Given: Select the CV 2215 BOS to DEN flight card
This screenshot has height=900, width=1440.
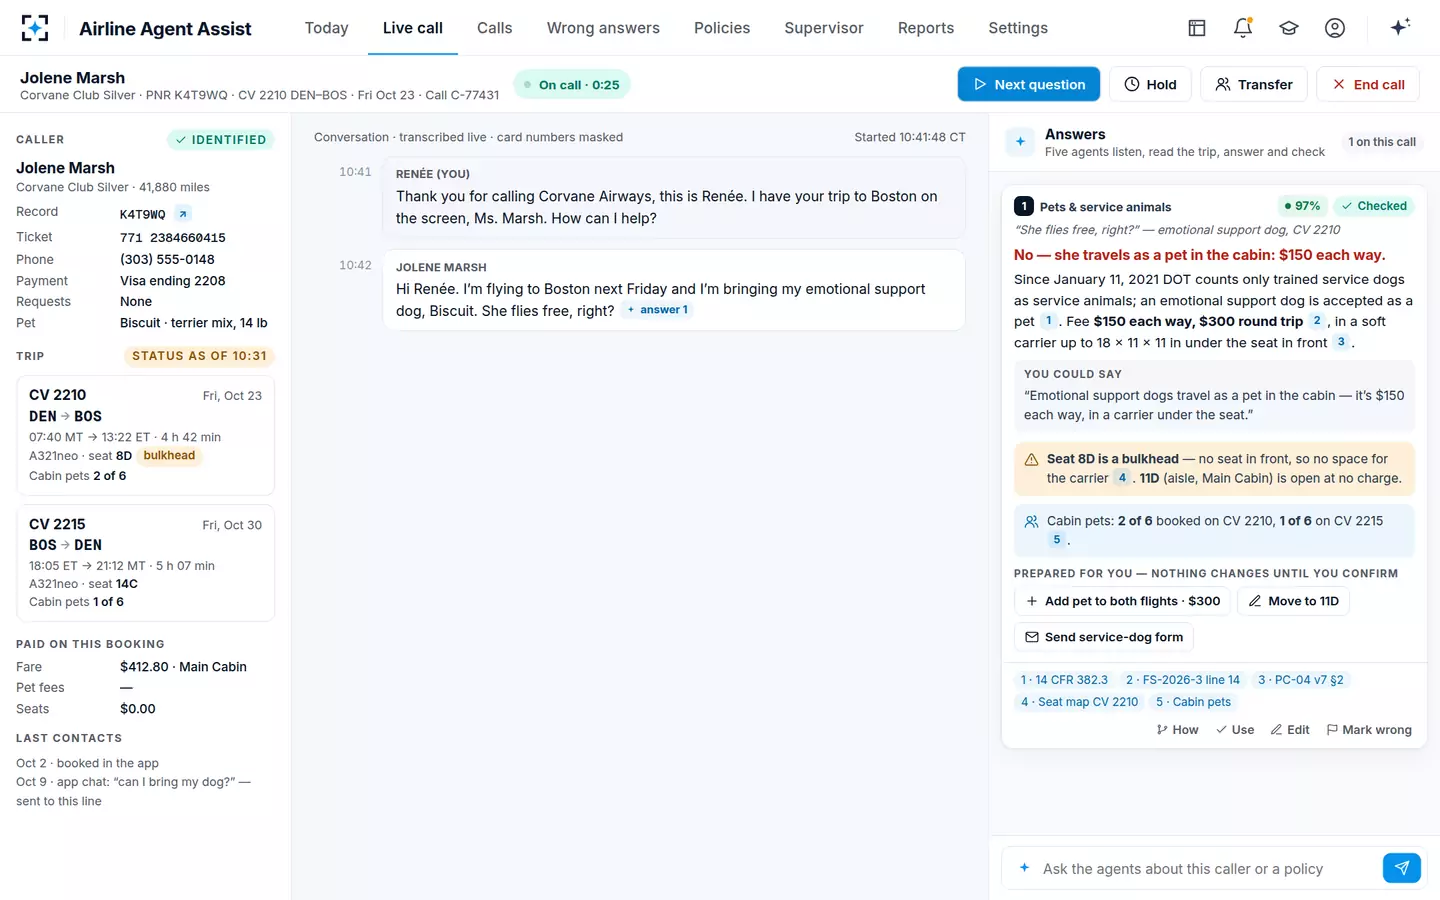Looking at the screenshot, I should [x=146, y=563].
